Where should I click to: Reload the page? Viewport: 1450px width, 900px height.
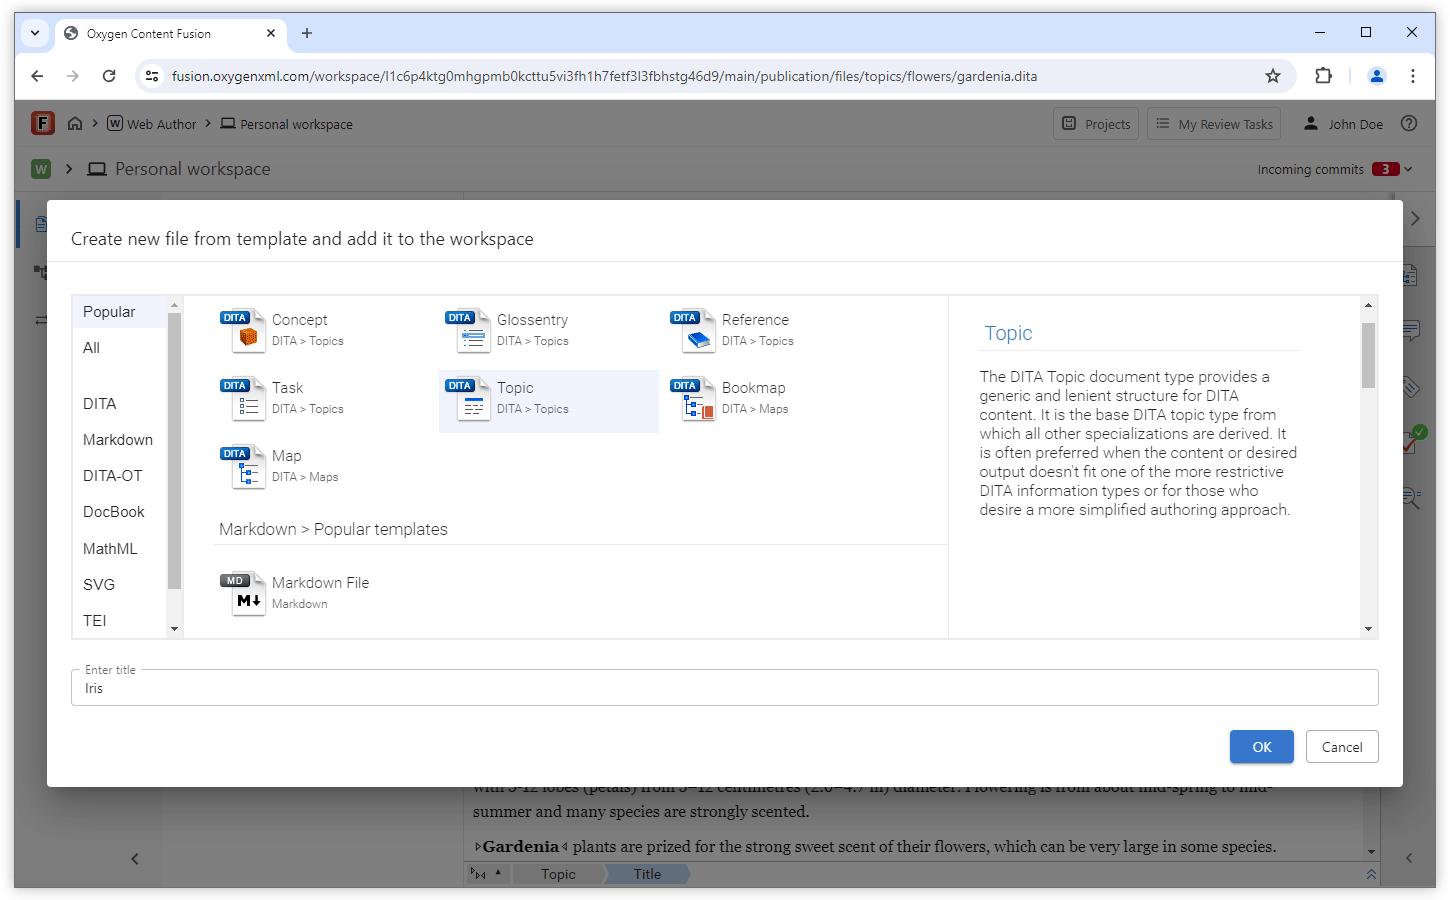(x=109, y=76)
